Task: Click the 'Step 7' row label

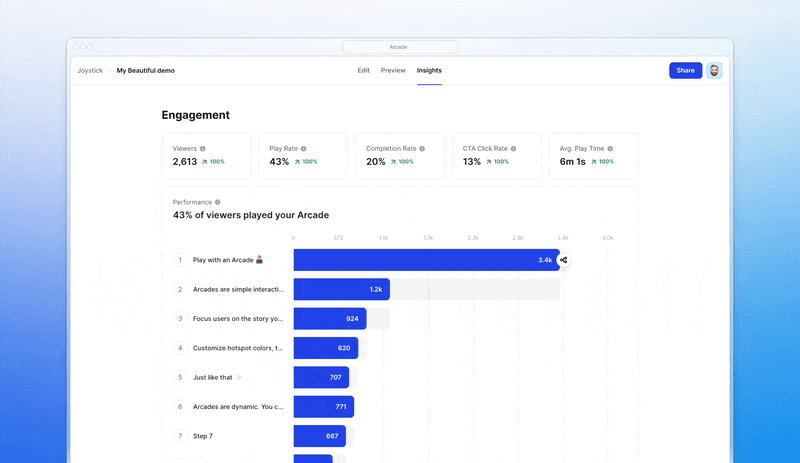Action: (203, 436)
